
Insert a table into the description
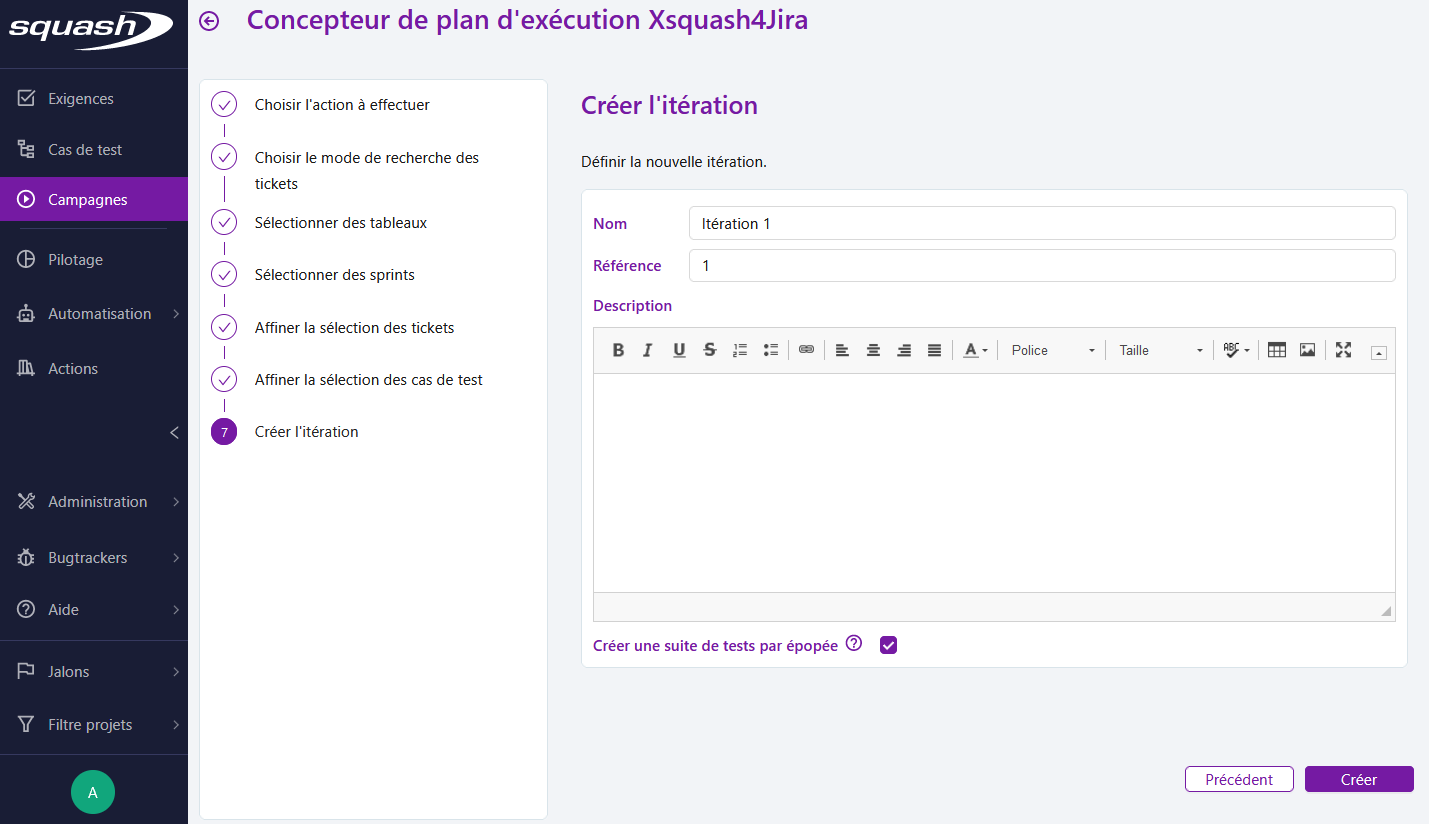1276,350
